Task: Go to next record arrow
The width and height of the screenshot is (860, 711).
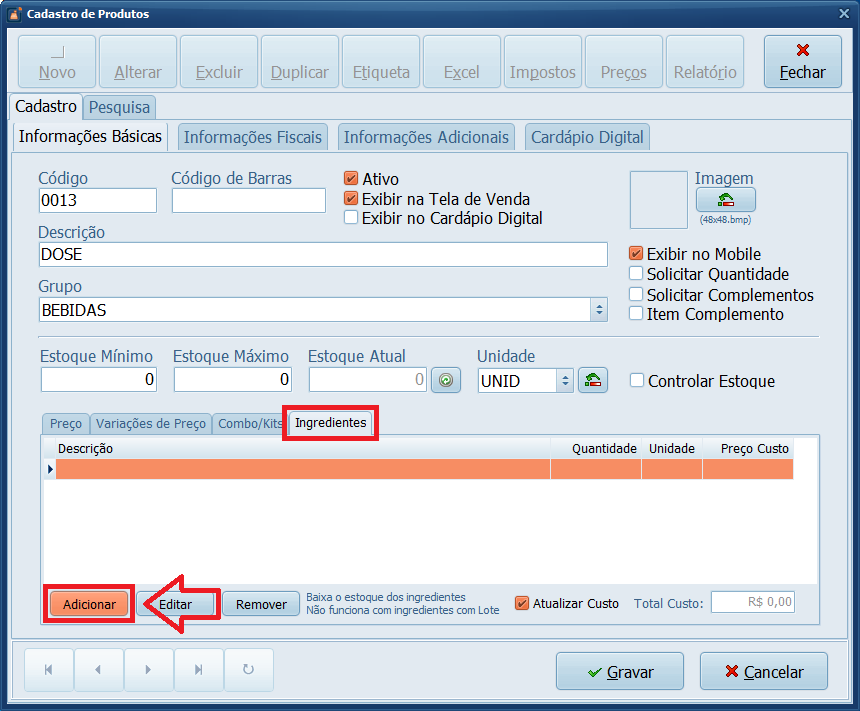Action: click(148, 671)
